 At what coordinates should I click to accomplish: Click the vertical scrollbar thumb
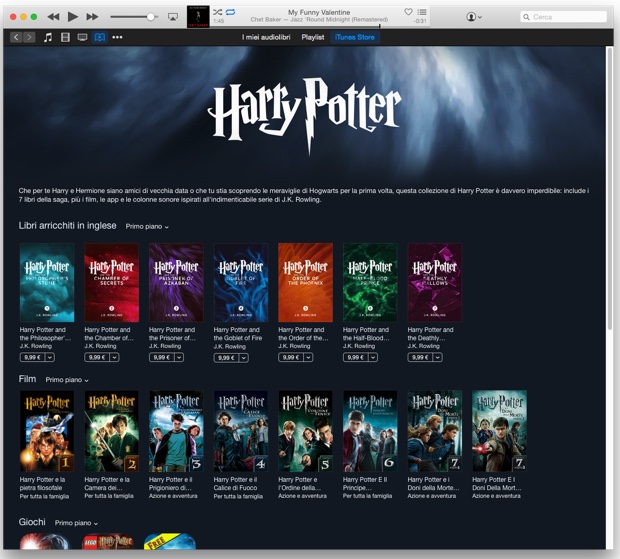click(610, 188)
